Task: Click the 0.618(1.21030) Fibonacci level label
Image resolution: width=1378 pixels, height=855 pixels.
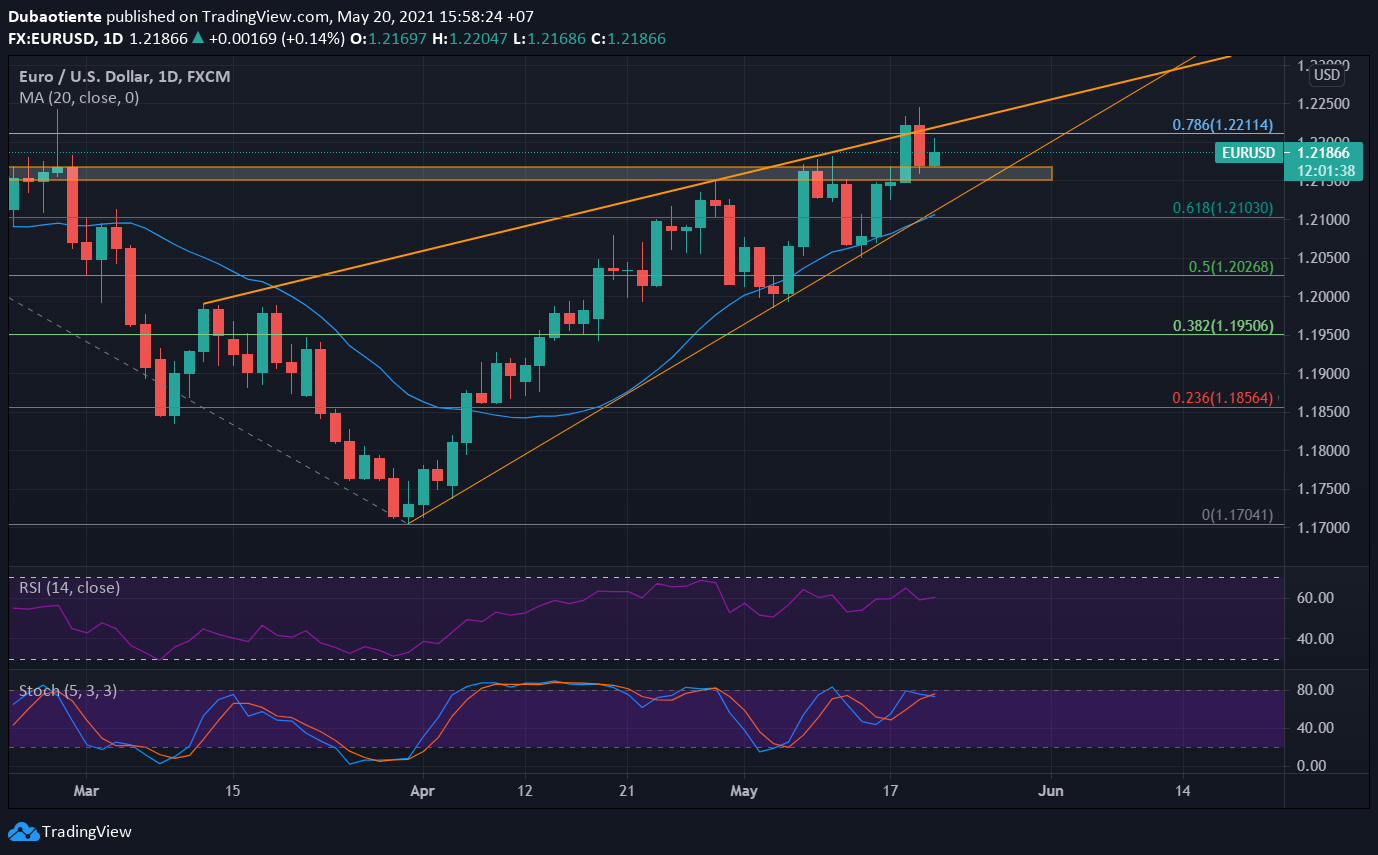Action: (x=1222, y=208)
